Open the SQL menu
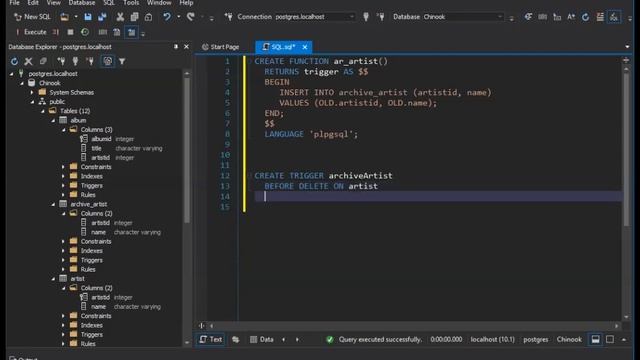The image size is (640, 360). coord(109,3)
